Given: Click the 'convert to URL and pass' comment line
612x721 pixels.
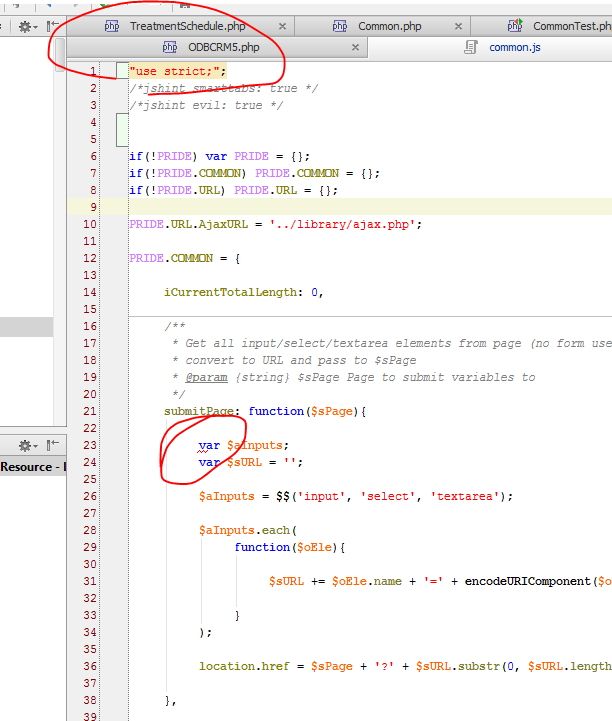Looking at the screenshot, I should (x=294, y=360).
